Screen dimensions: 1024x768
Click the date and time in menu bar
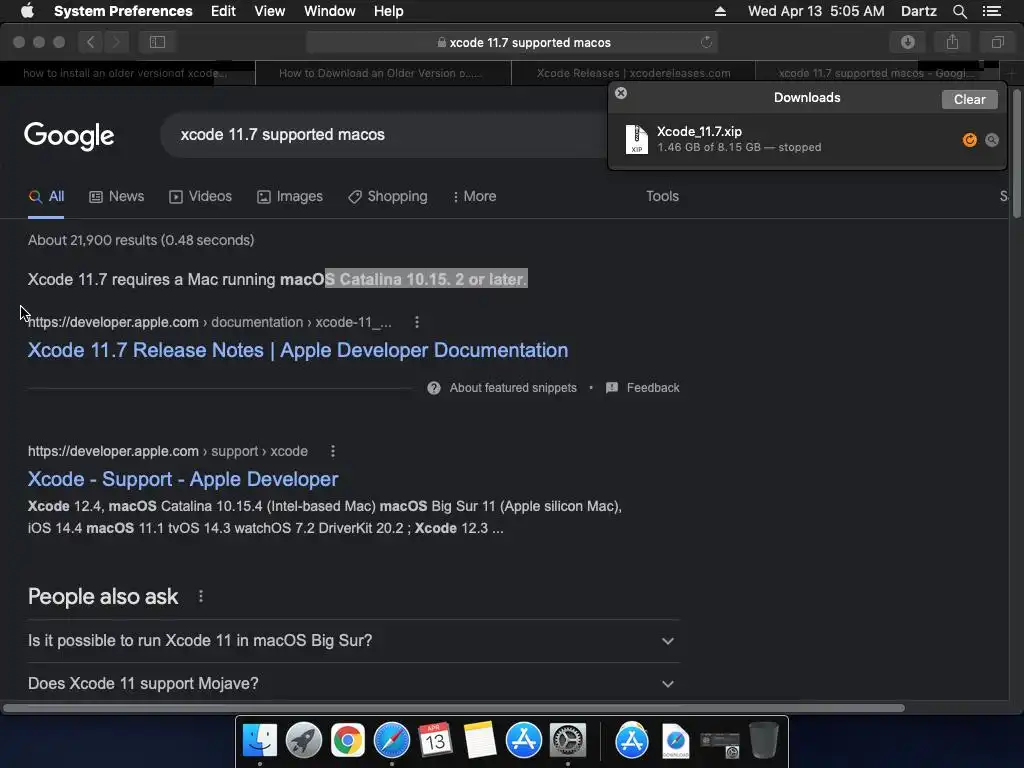(x=816, y=11)
